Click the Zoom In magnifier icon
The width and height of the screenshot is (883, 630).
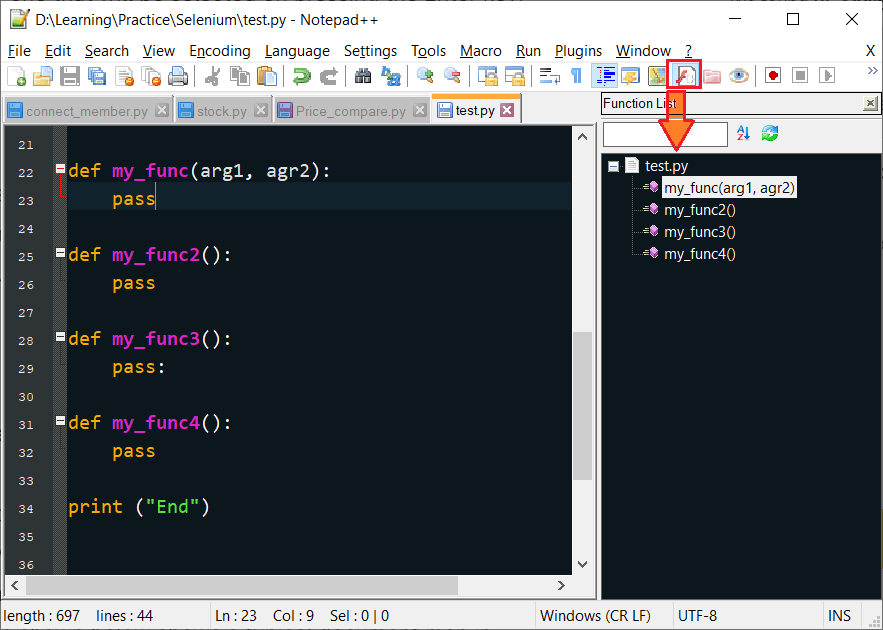click(x=425, y=75)
